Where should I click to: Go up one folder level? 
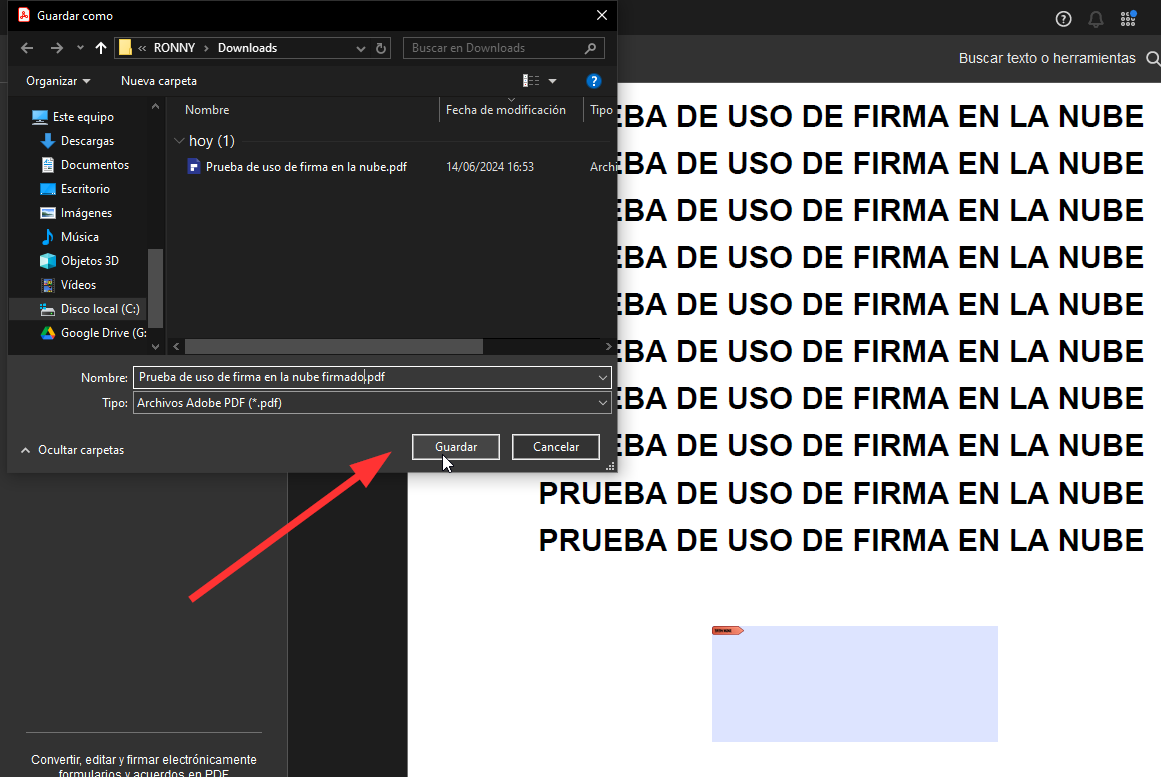click(100, 48)
